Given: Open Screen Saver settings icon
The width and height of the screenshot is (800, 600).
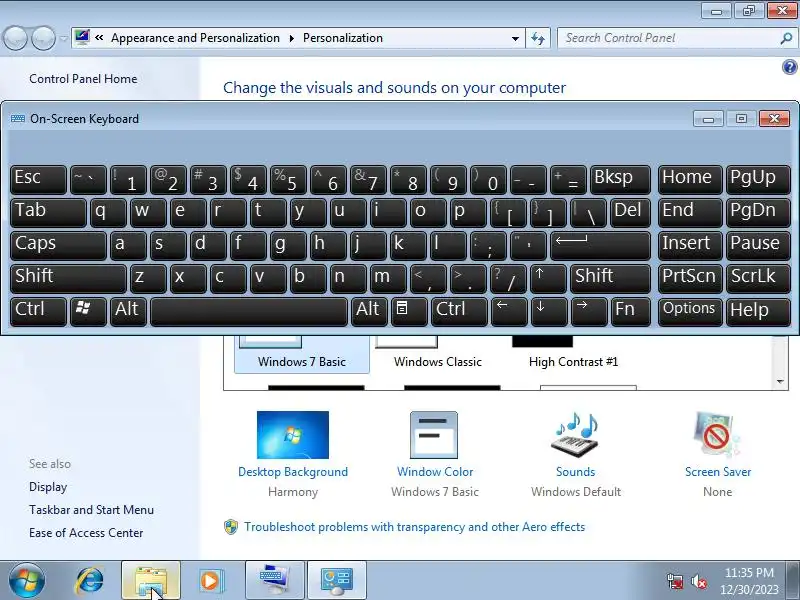Looking at the screenshot, I should 717,435.
